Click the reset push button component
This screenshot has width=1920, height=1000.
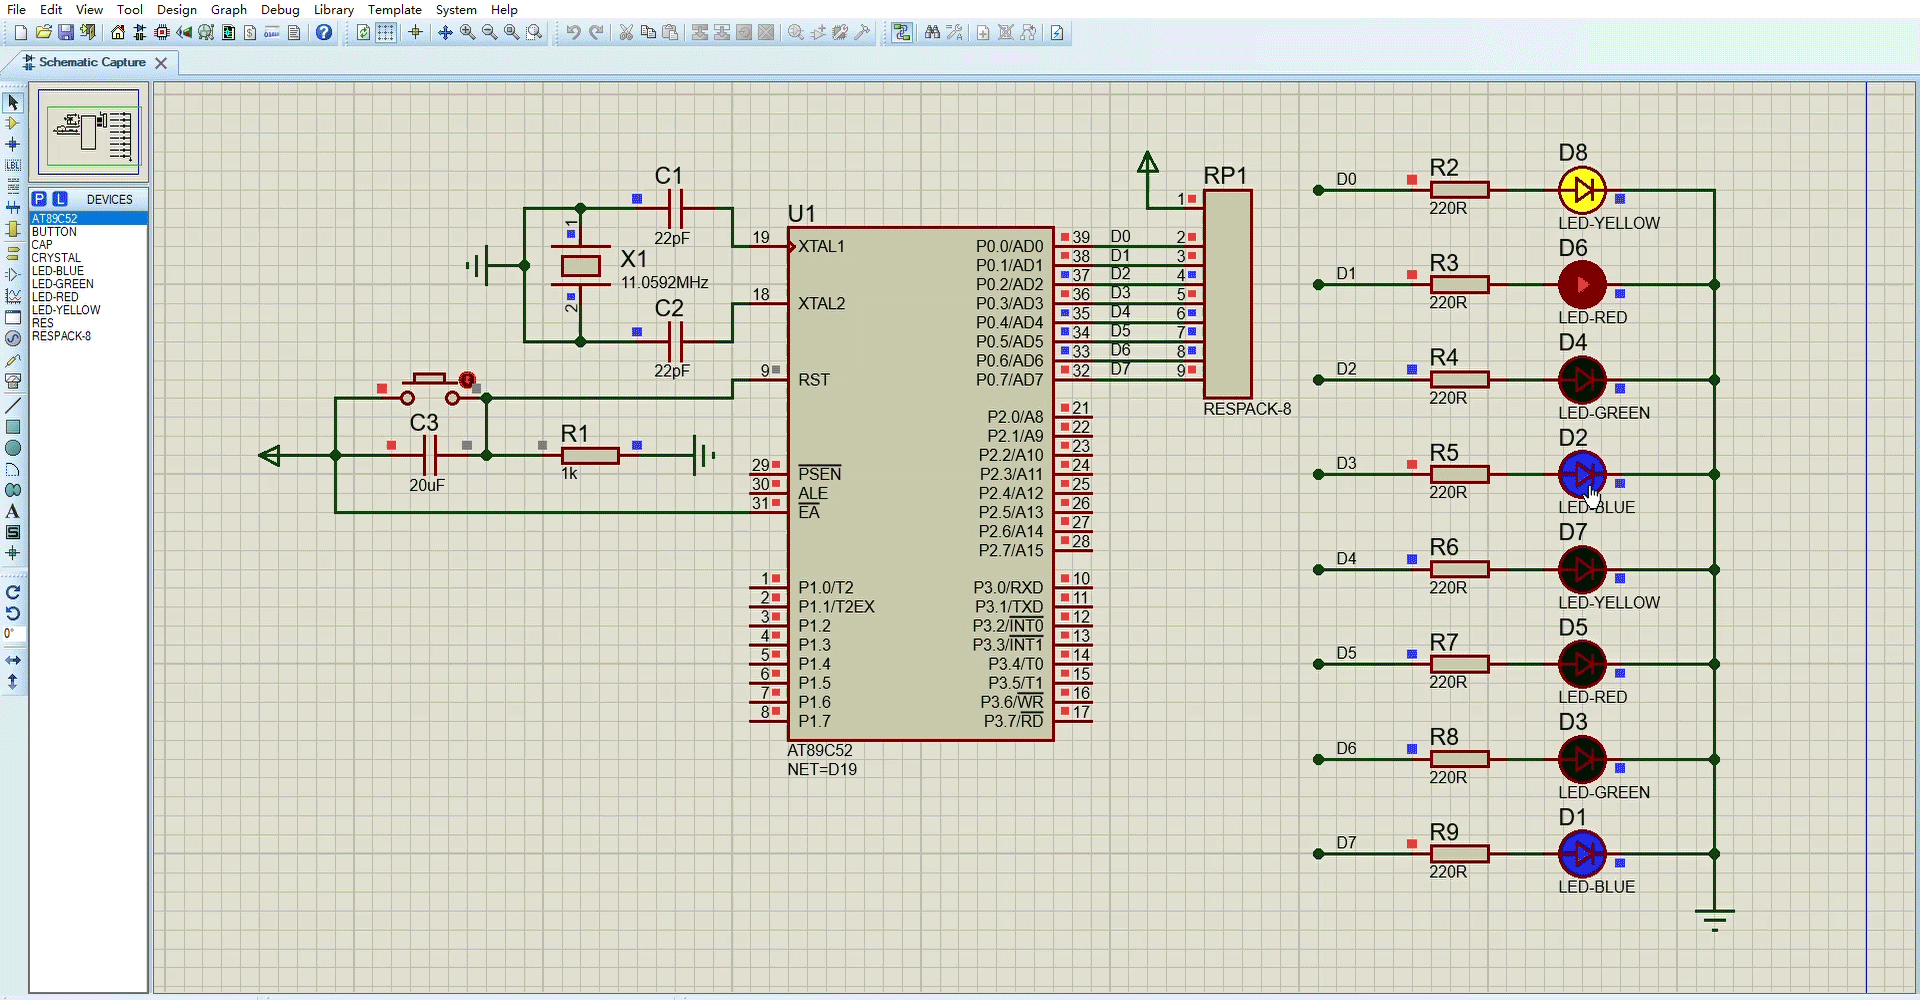(431, 387)
